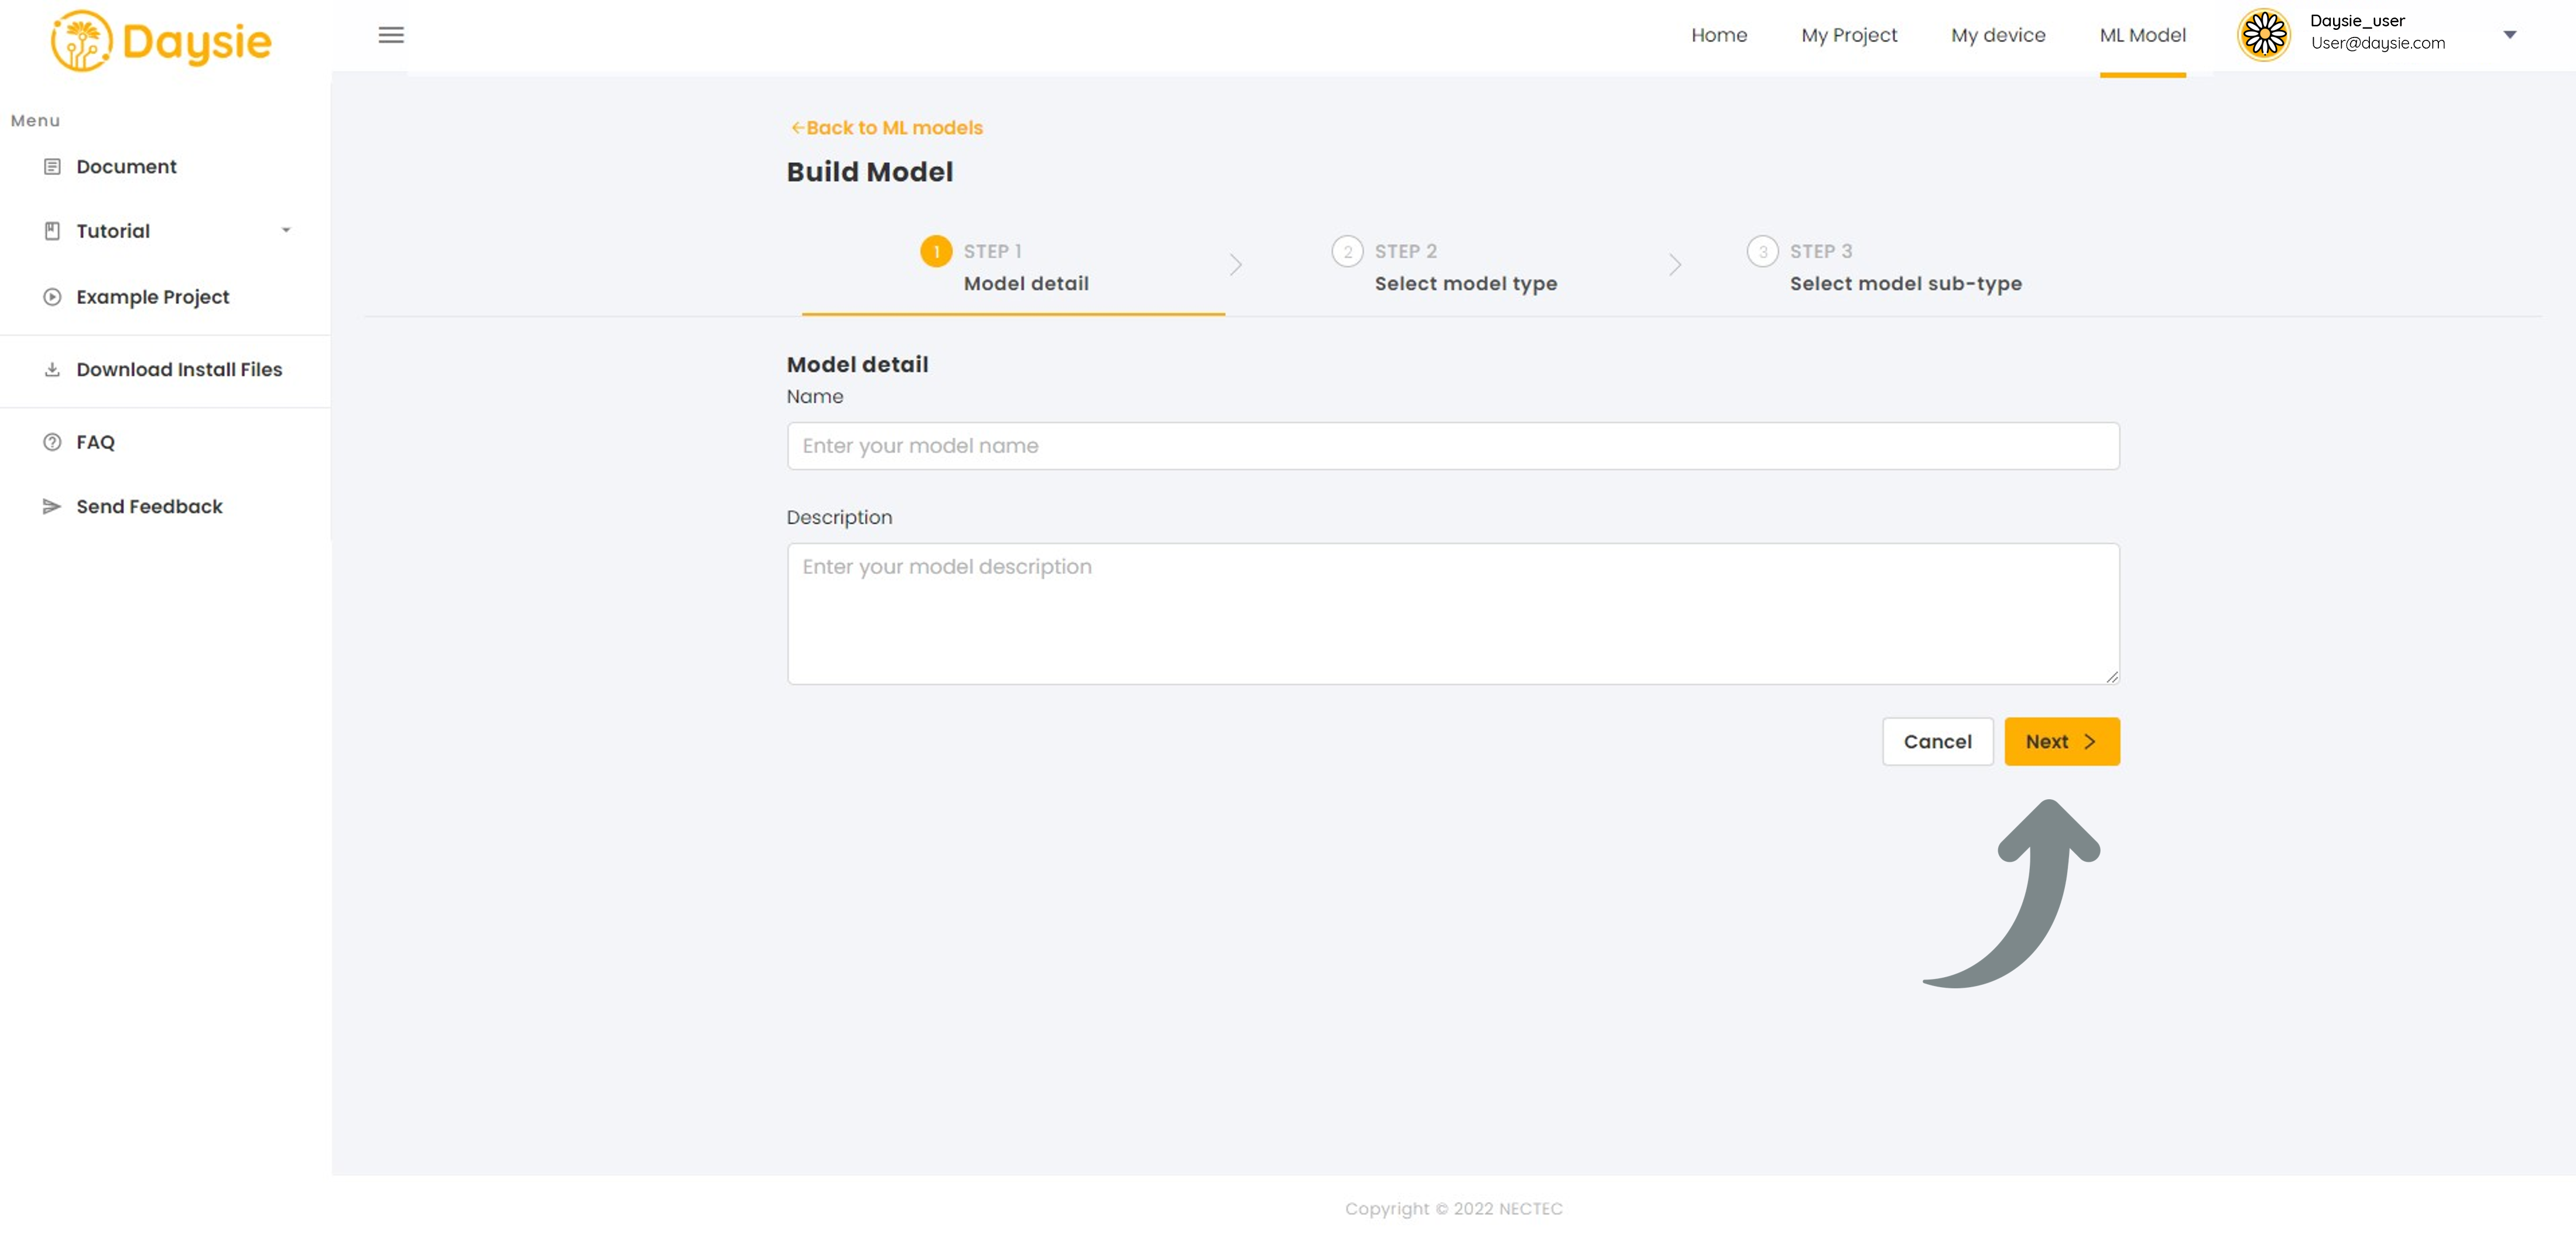
Task: Click the FAQ question mark icon
Action: click(x=52, y=442)
